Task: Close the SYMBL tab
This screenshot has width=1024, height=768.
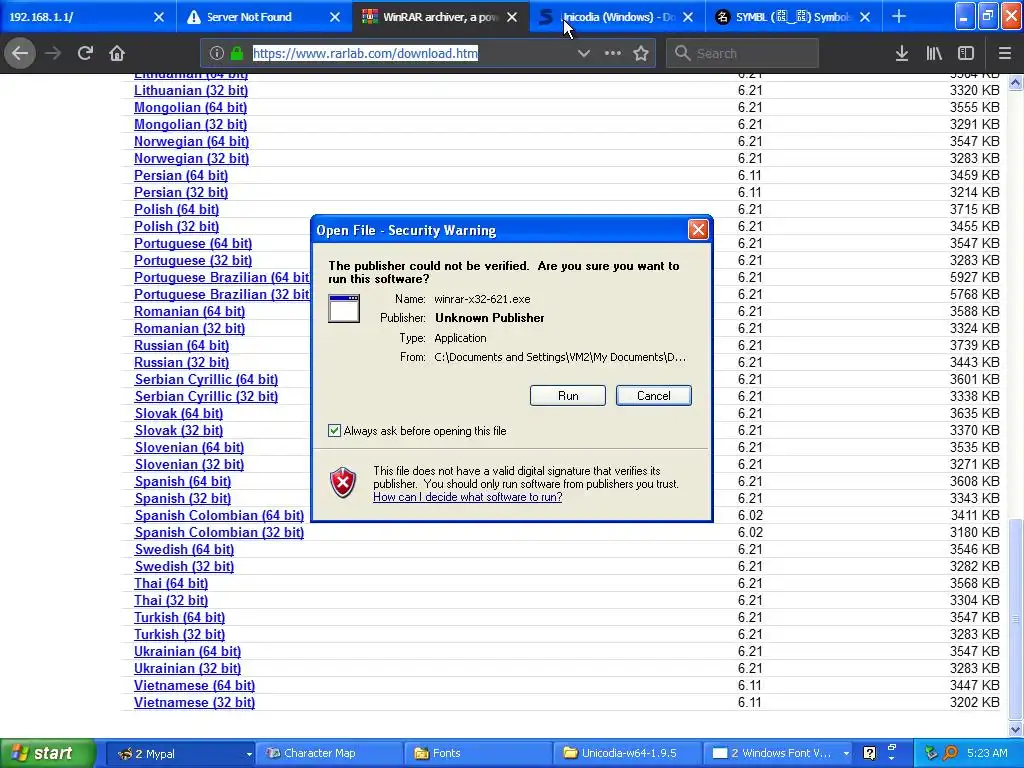Action: click(865, 17)
